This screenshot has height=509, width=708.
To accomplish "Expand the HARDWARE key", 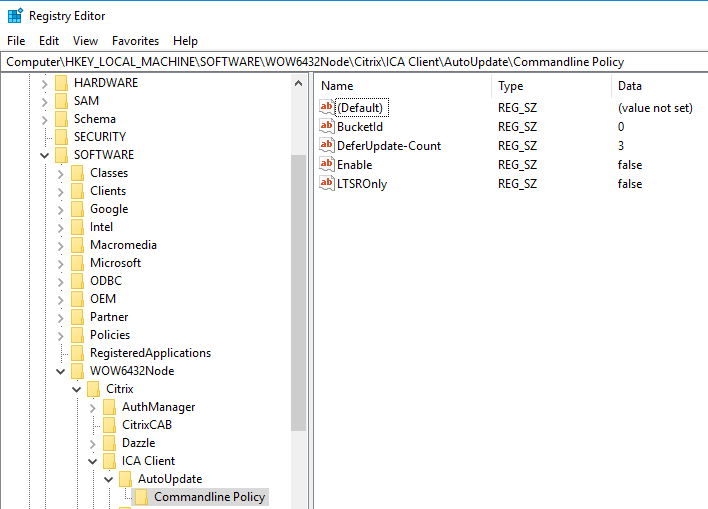I will [x=44, y=84].
